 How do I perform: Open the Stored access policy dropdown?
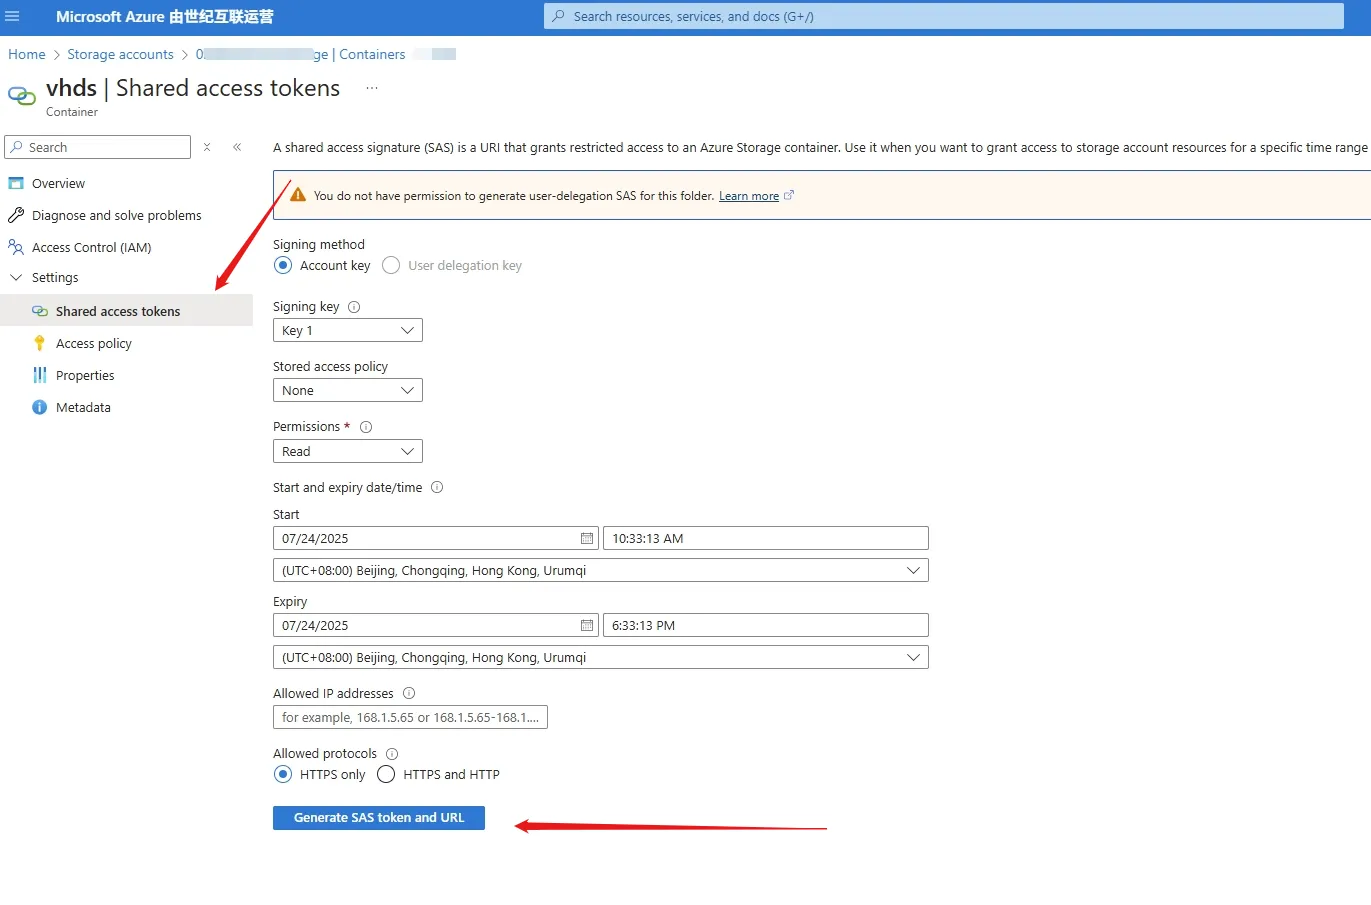coord(348,390)
